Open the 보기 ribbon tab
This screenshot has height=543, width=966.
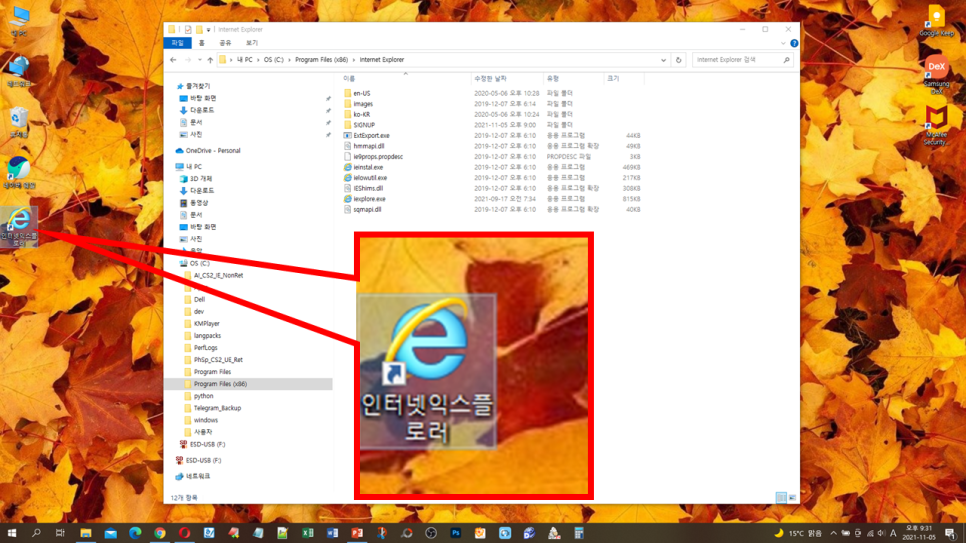252,43
